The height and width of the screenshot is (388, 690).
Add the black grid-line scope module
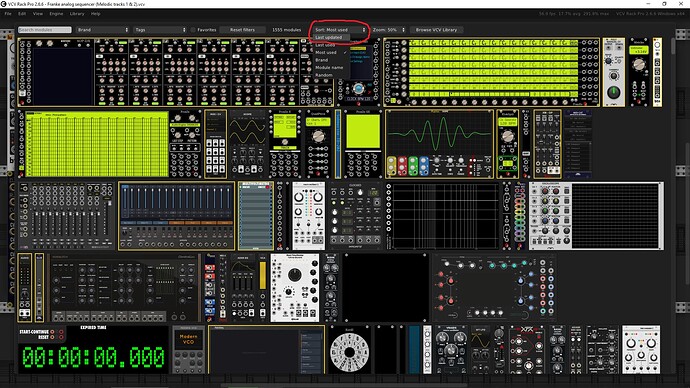[444, 216]
